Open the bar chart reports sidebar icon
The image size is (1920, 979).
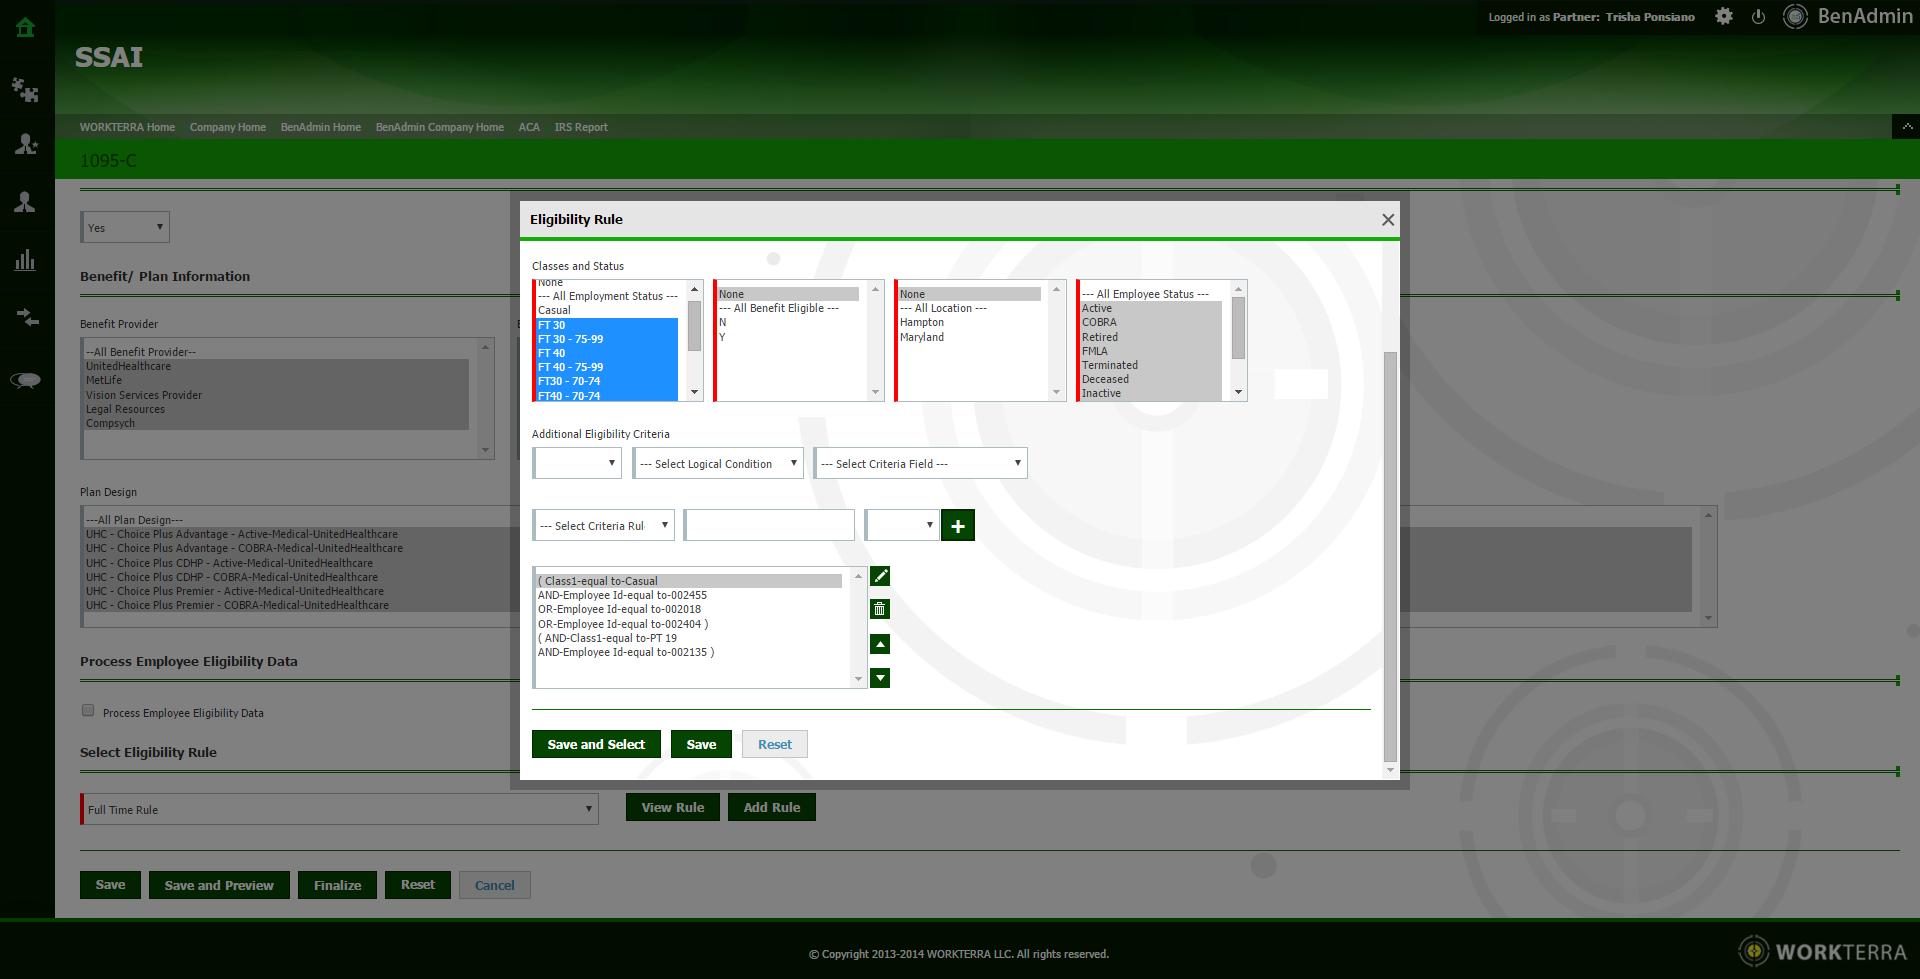(x=26, y=261)
